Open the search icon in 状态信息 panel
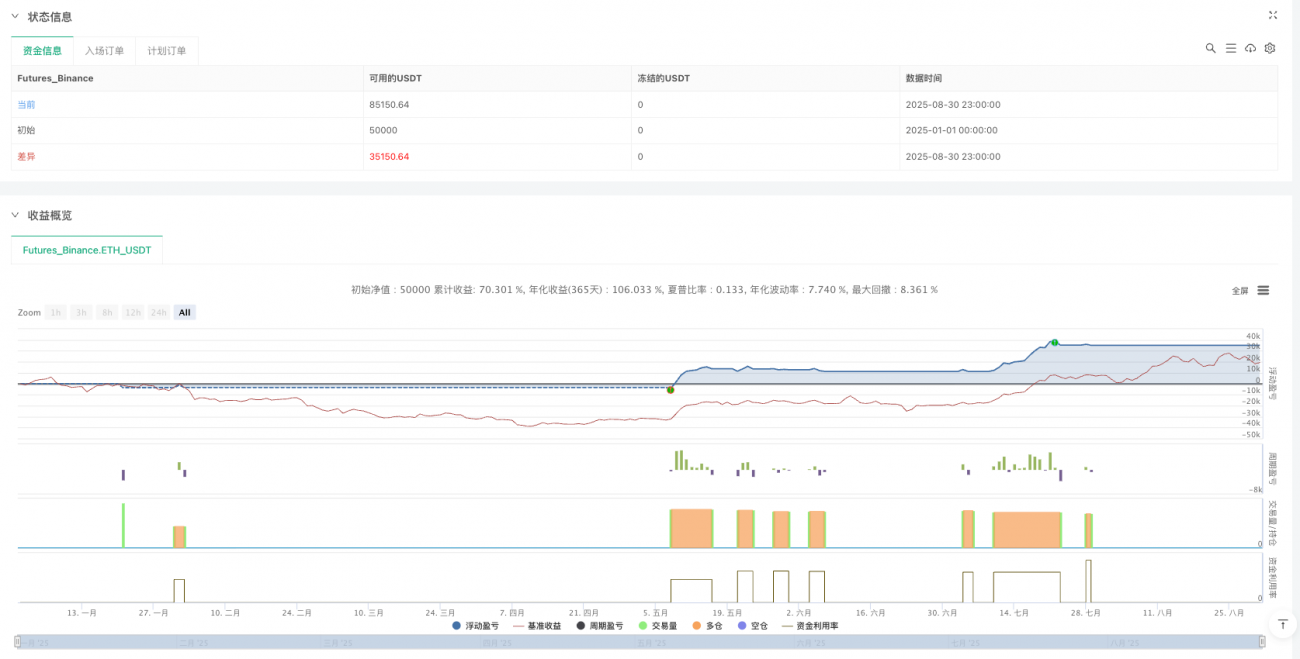Image resolution: width=1300 pixels, height=659 pixels. click(1211, 48)
